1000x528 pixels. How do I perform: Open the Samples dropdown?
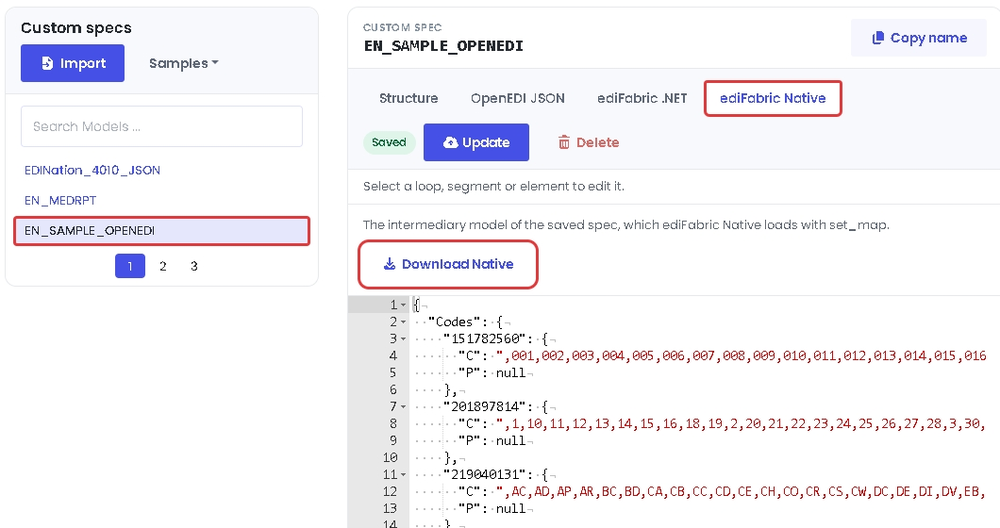coord(184,63)
